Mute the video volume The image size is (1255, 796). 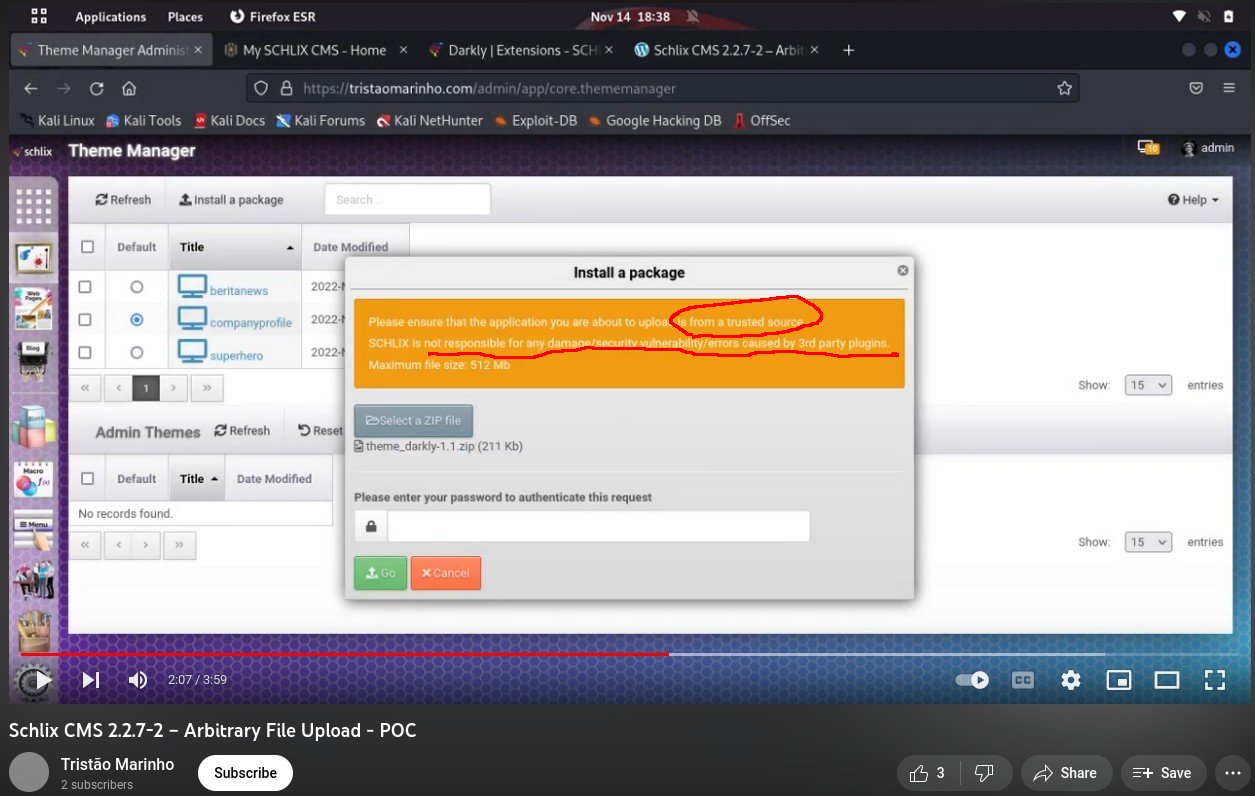138,680
